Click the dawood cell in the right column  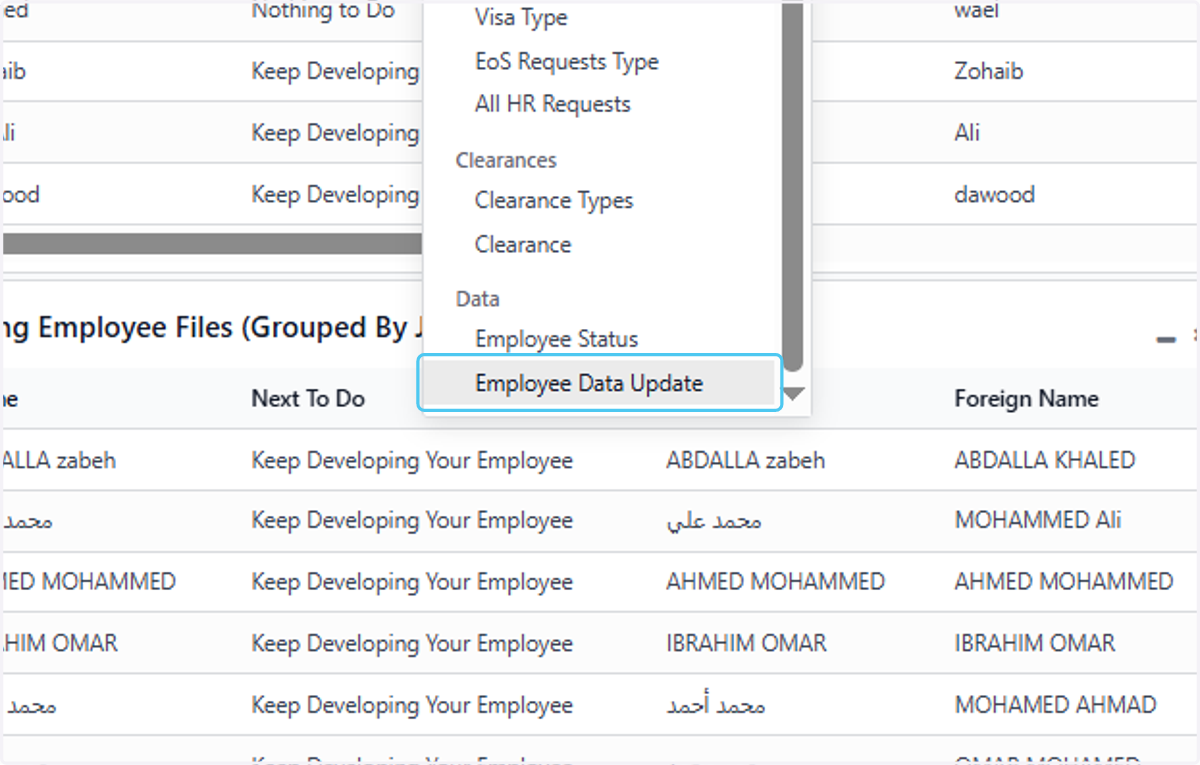994,194
